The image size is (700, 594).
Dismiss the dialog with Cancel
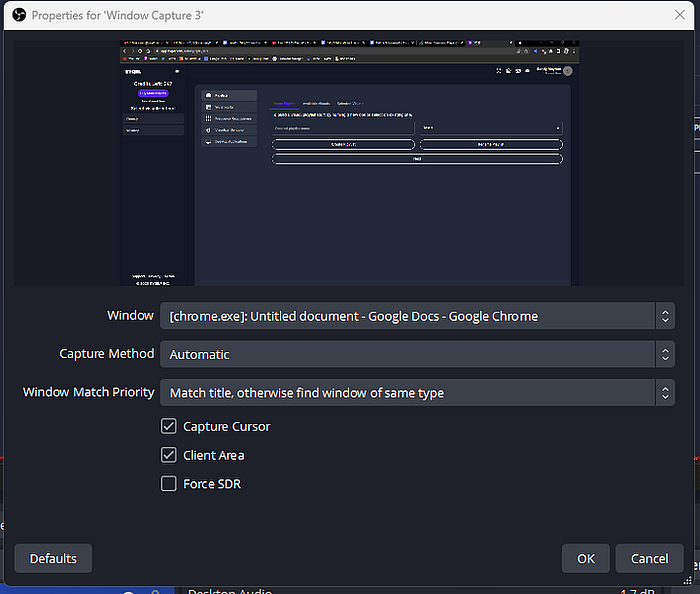point(649,558)
